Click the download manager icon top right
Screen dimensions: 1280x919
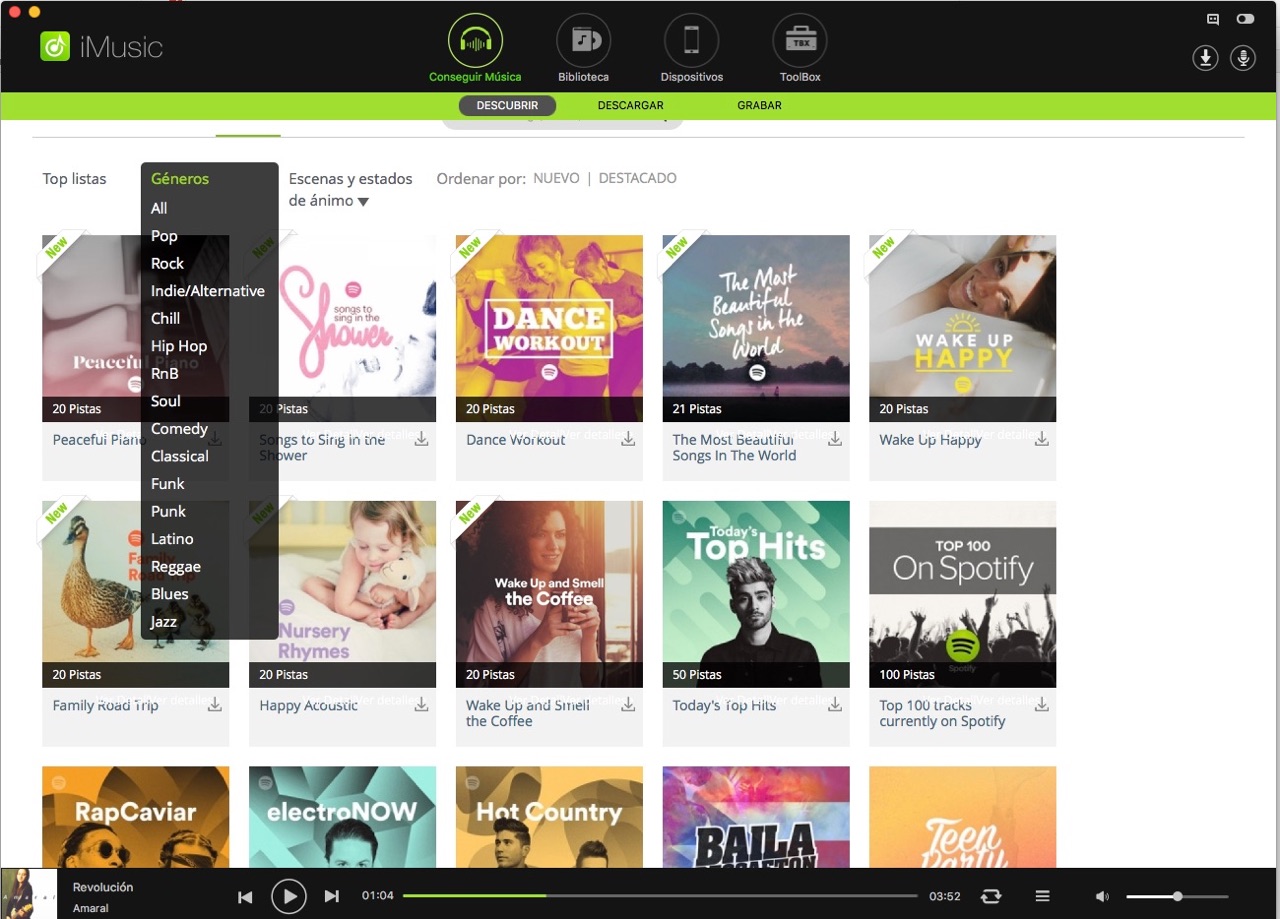coord(1206,58)
